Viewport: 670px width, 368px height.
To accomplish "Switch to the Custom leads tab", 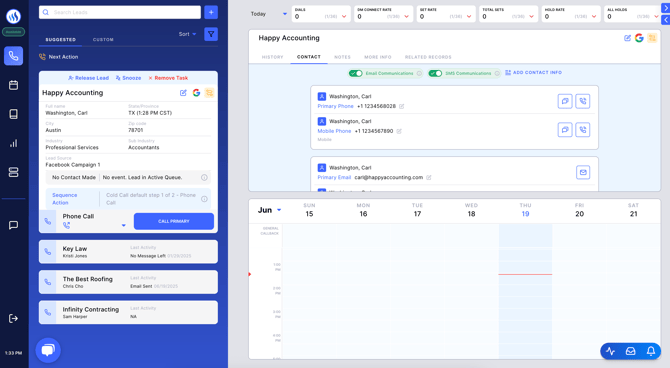I will click(x=103, y=39).
